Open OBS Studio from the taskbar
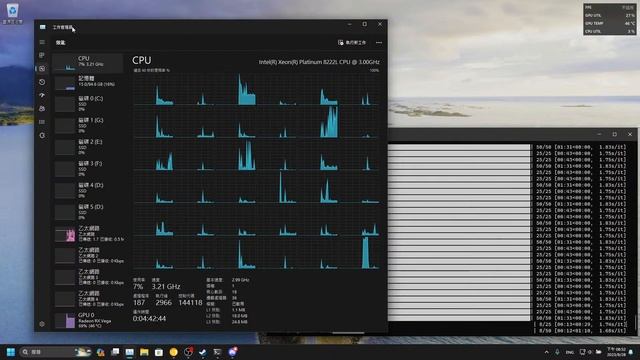The width and height of the screenshot is (640, 360). [x=188, y=352]
